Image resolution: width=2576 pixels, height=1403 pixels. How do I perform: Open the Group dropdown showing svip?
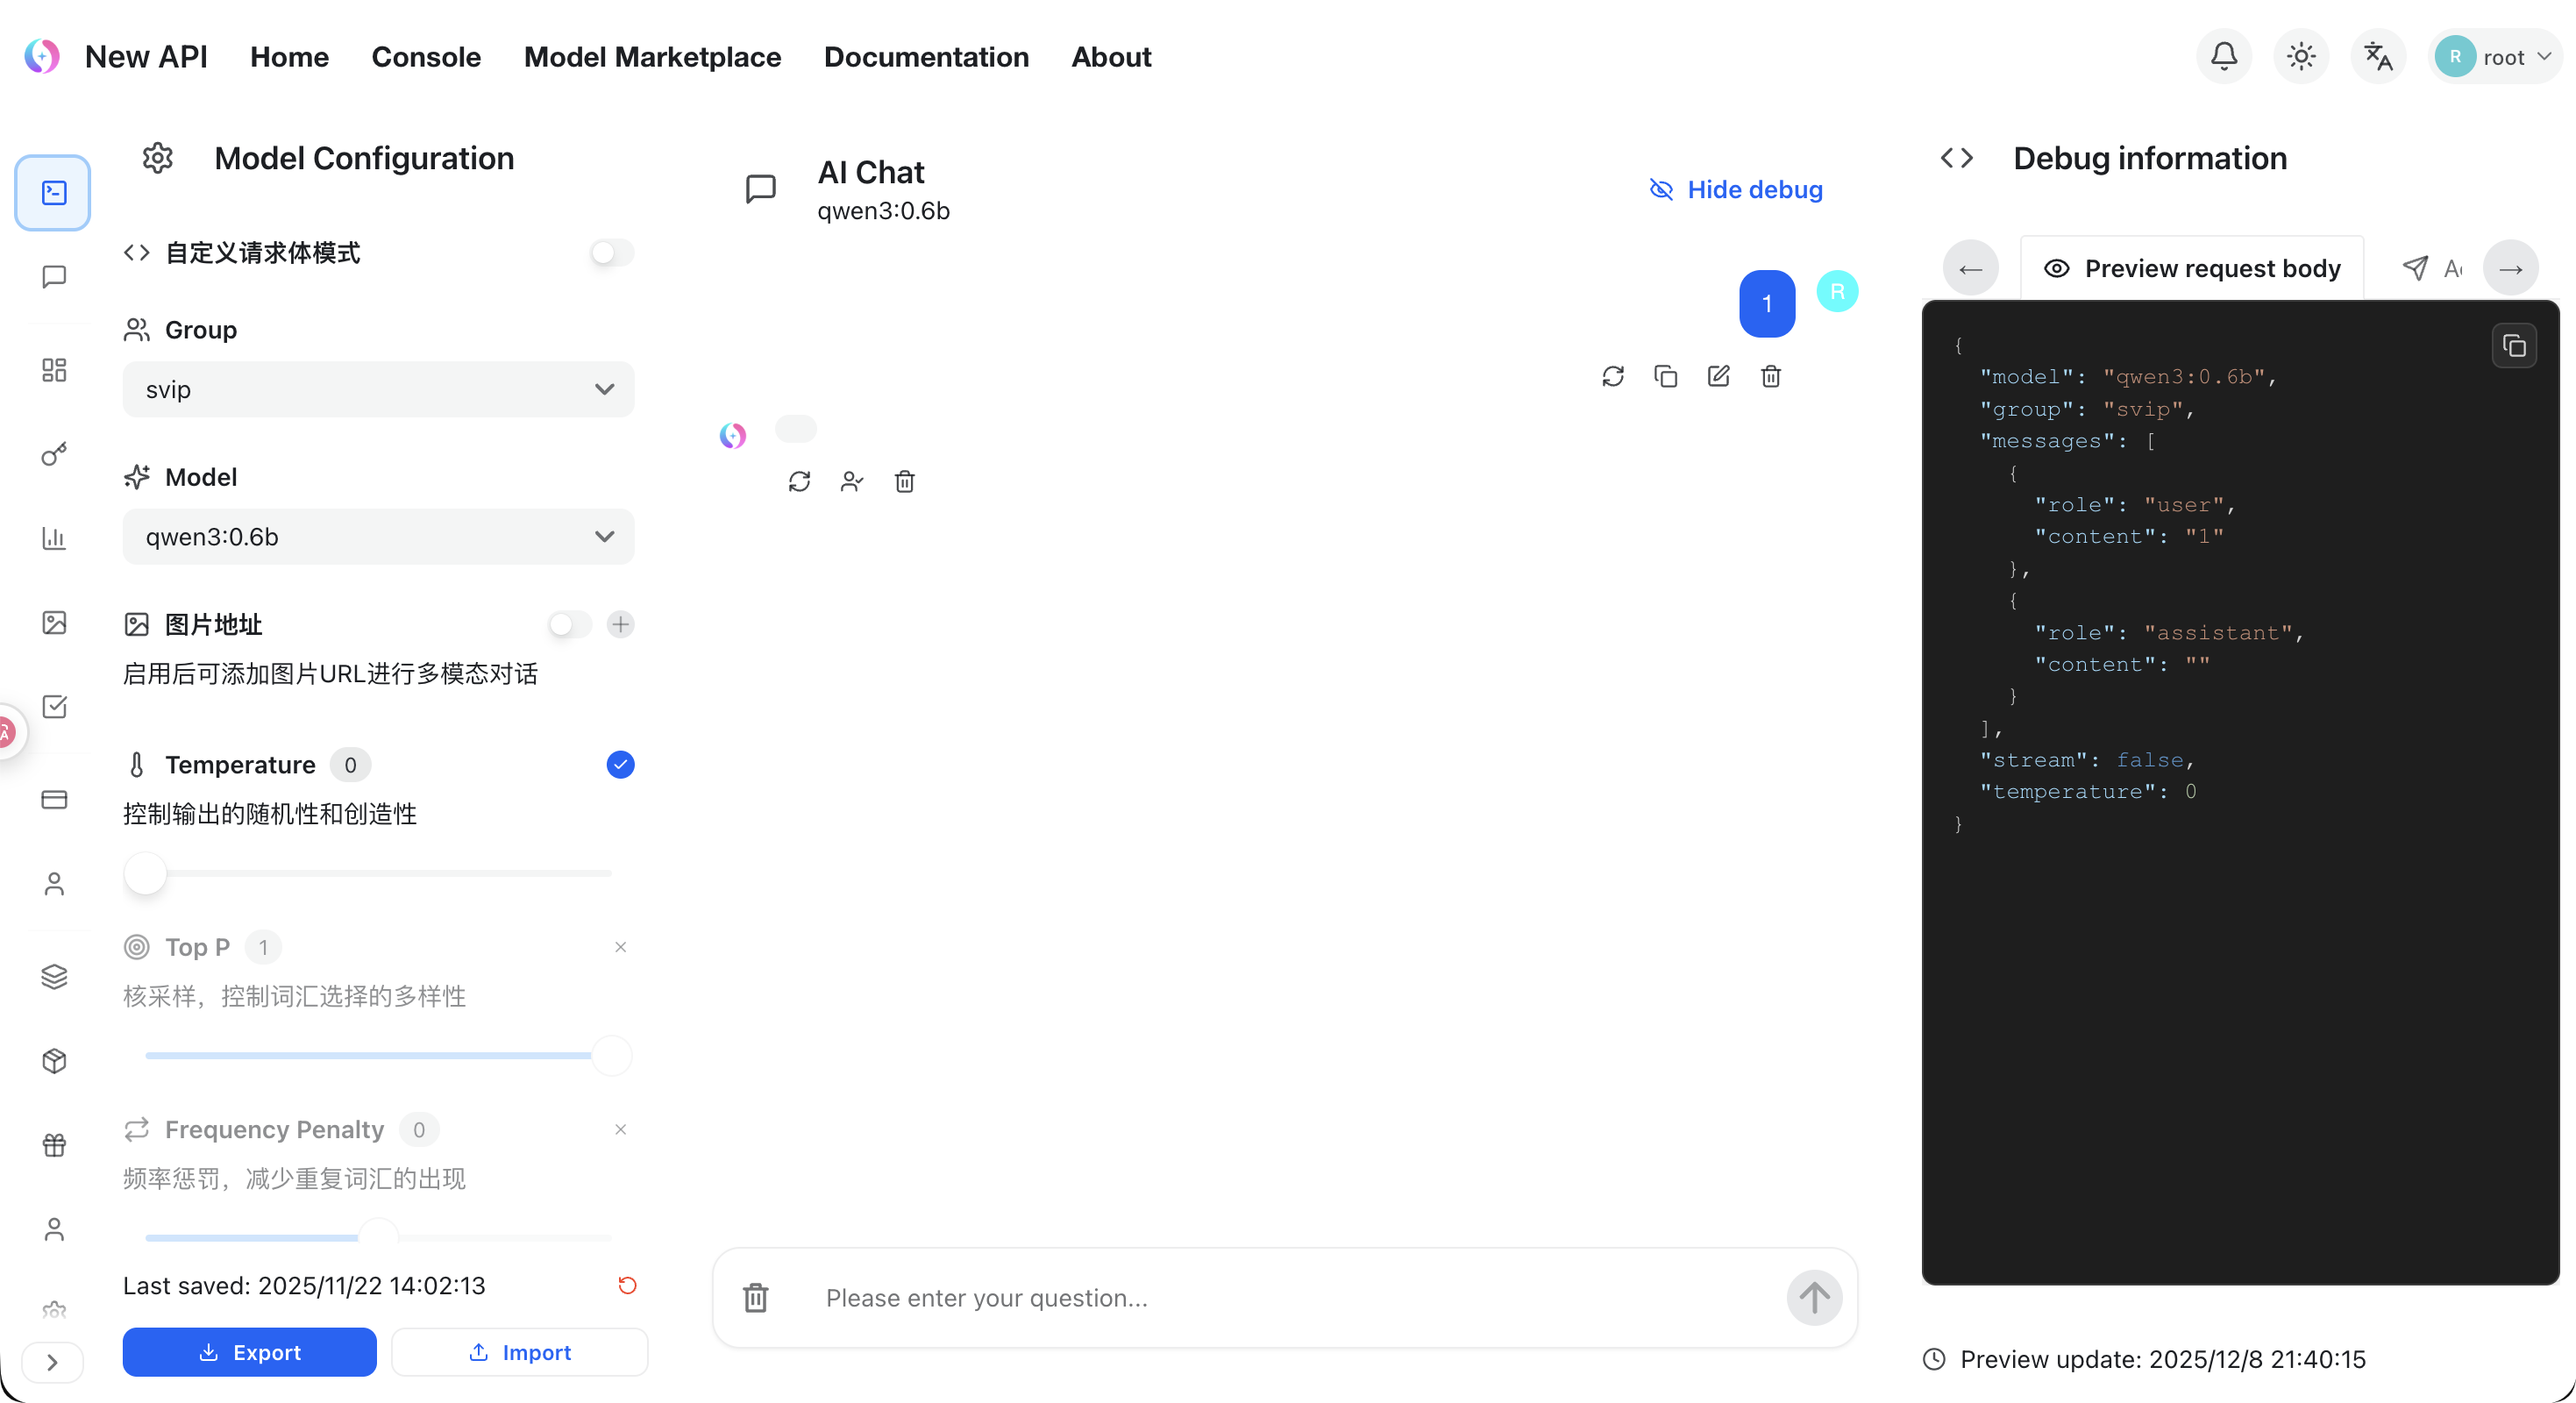point(378,389)
